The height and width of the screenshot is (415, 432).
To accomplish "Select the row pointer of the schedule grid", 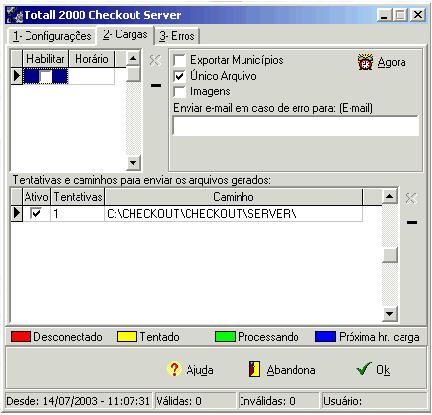I will (x=17, y=76).
